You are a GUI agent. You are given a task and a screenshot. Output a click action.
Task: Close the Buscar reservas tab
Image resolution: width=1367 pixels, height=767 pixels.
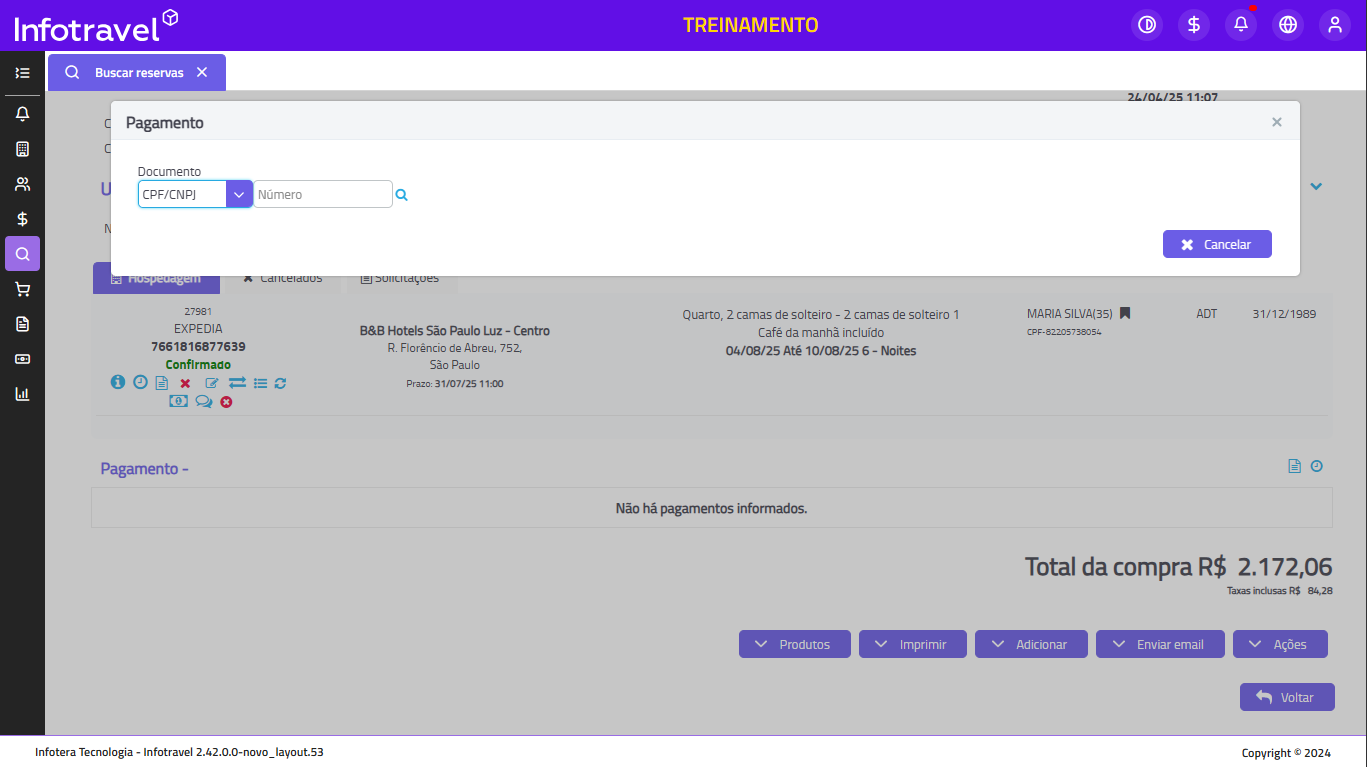202,73
